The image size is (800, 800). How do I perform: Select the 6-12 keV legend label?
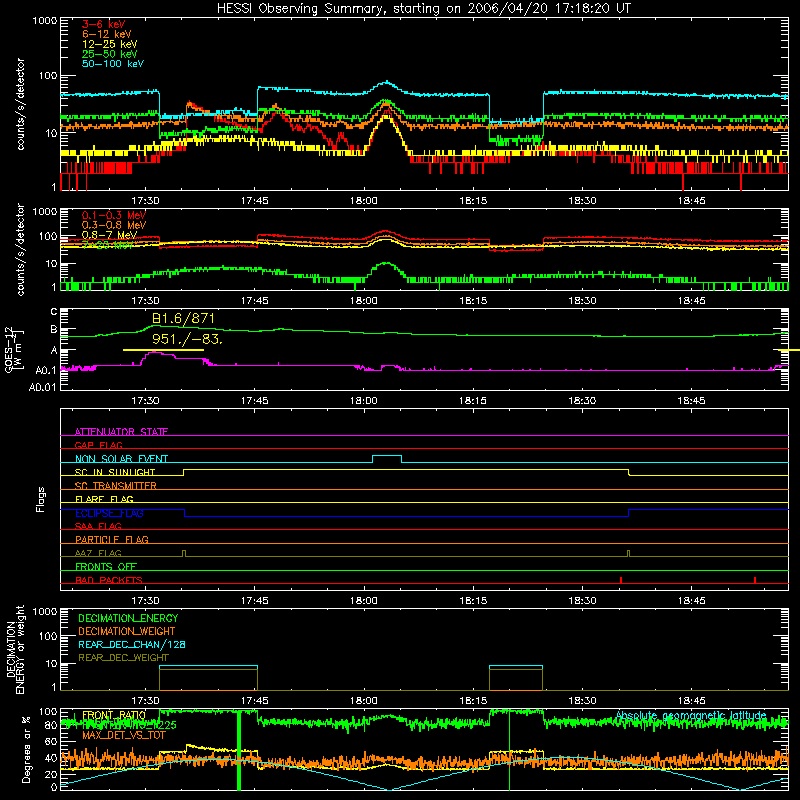pyautogui.click(x=107, y=34)
